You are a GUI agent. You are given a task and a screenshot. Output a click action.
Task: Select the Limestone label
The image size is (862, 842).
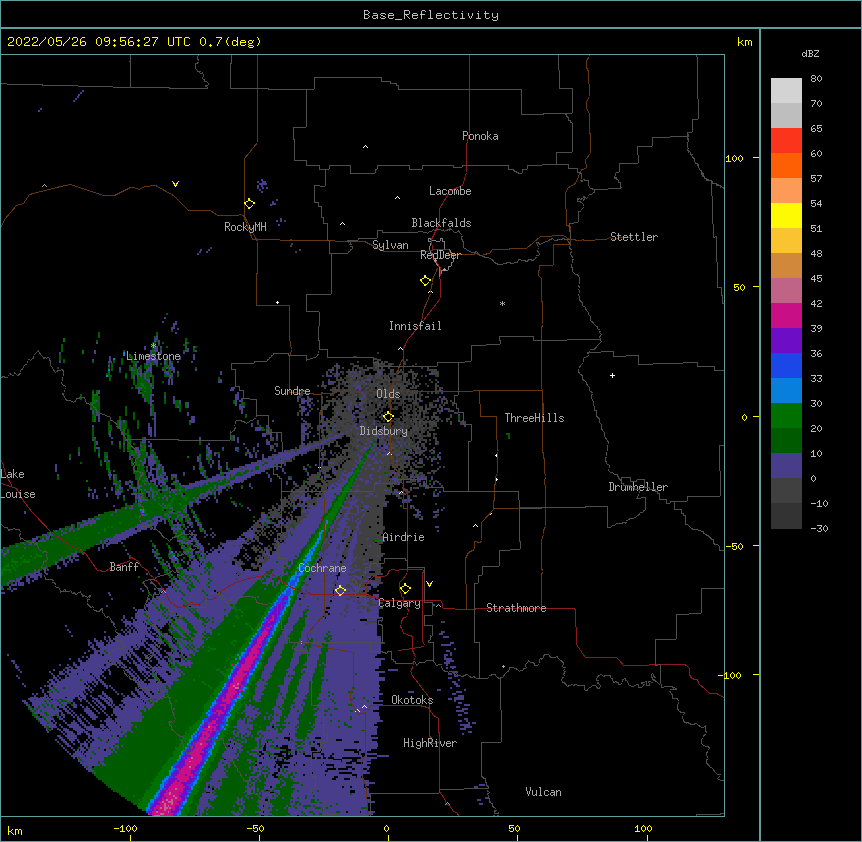pos(153,356)
